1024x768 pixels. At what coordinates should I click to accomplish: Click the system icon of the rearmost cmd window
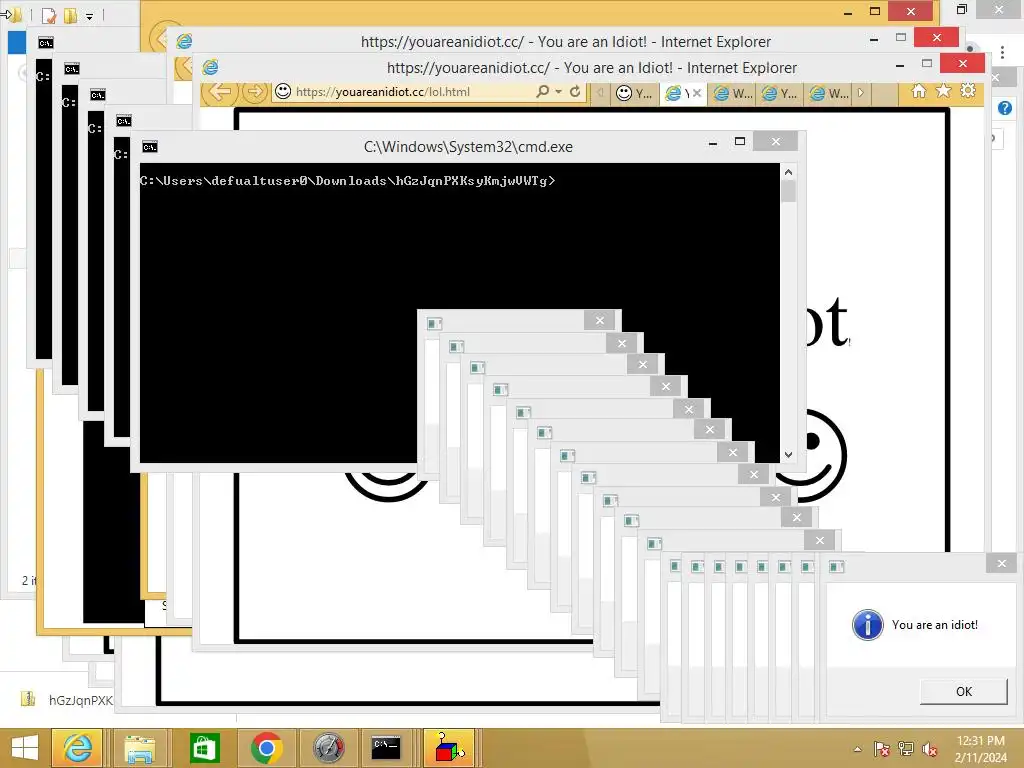click(x=46, y=43)
